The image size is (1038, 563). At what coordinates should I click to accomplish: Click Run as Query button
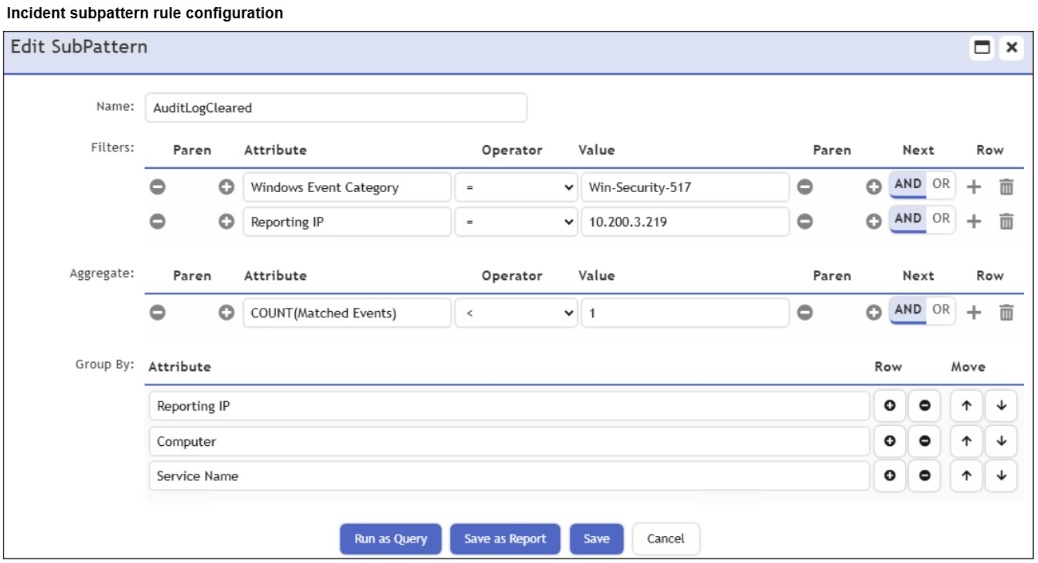point(390,539)
